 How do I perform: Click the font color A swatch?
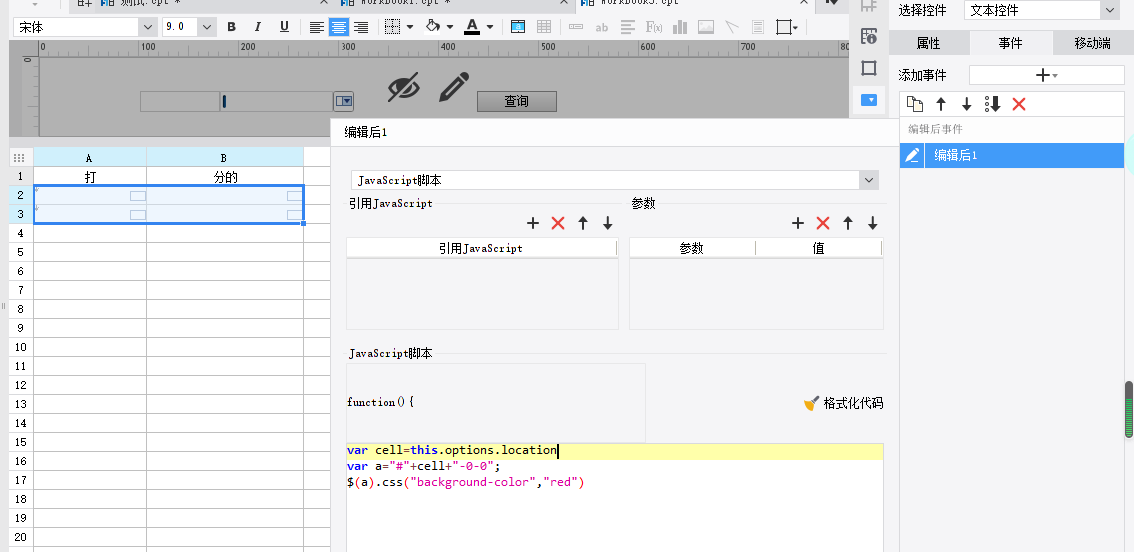[472, 27]
